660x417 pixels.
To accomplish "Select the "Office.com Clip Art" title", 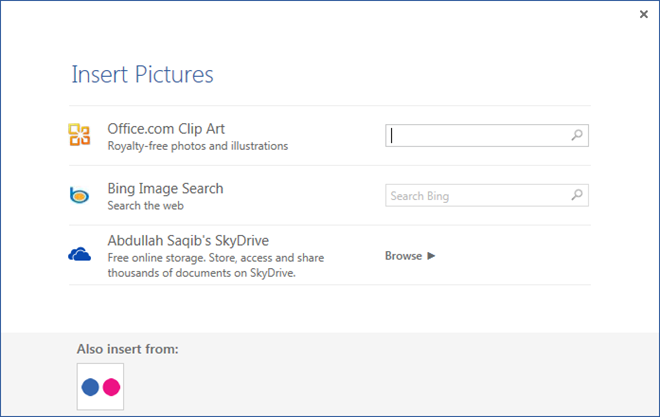I will tap(166, 129).
